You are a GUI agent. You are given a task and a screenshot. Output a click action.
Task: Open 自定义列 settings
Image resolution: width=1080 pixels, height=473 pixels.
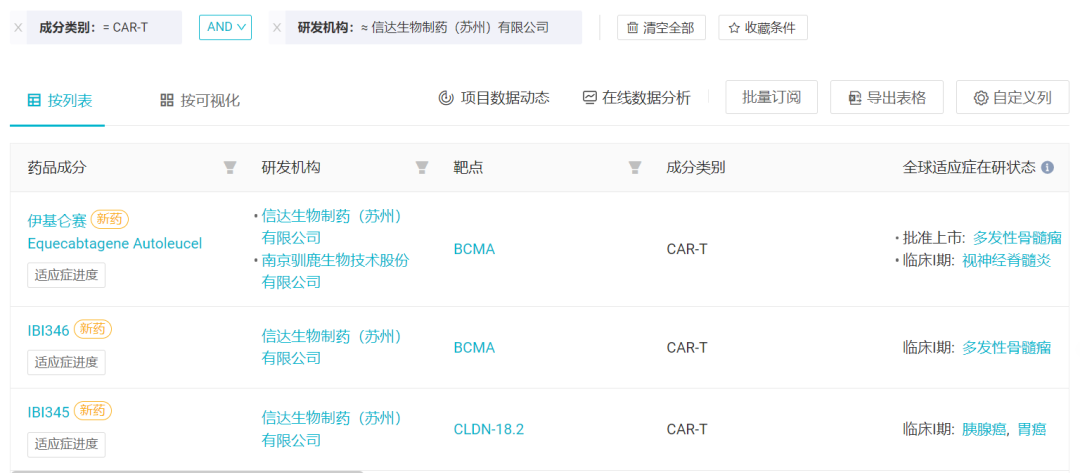tap(1012, 97)
